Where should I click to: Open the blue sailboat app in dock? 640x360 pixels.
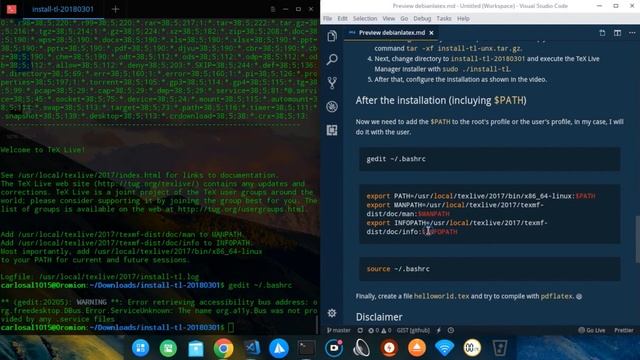pyautogui.click(x=279, y=348)
